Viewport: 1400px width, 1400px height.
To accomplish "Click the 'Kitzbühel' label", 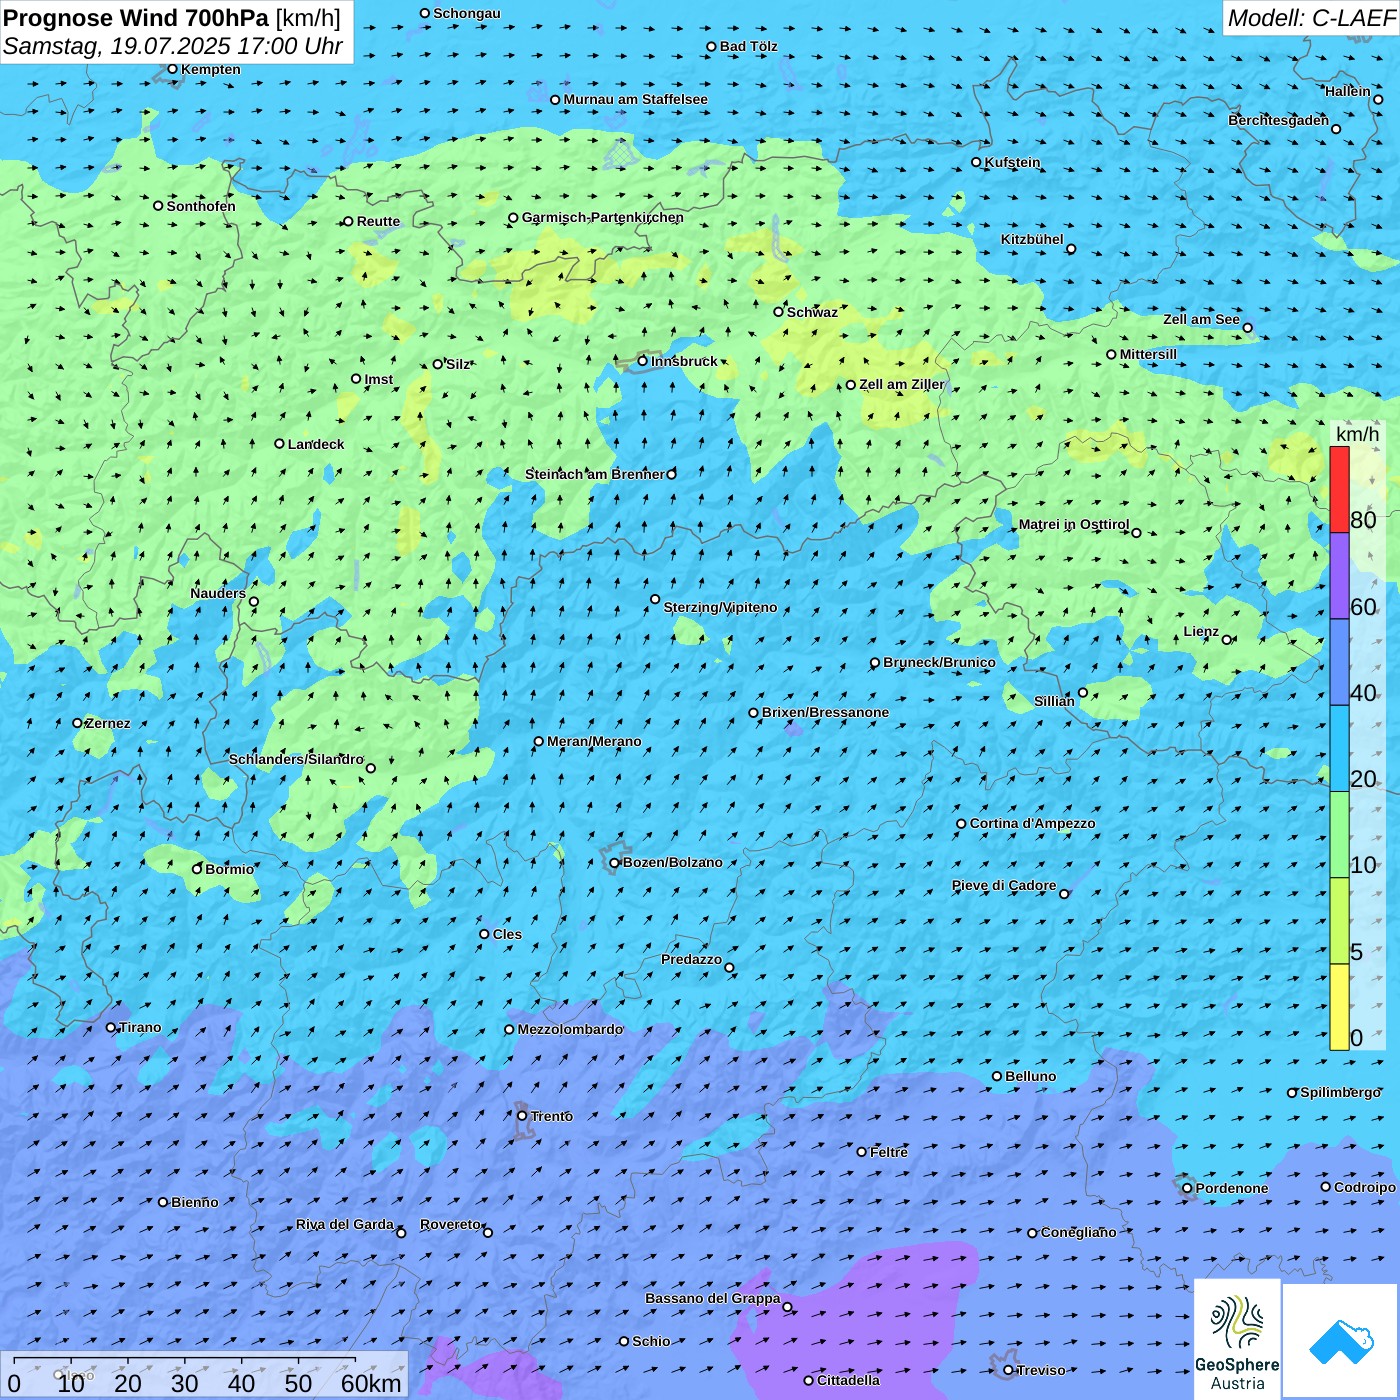I will (x=1032, y=239).
